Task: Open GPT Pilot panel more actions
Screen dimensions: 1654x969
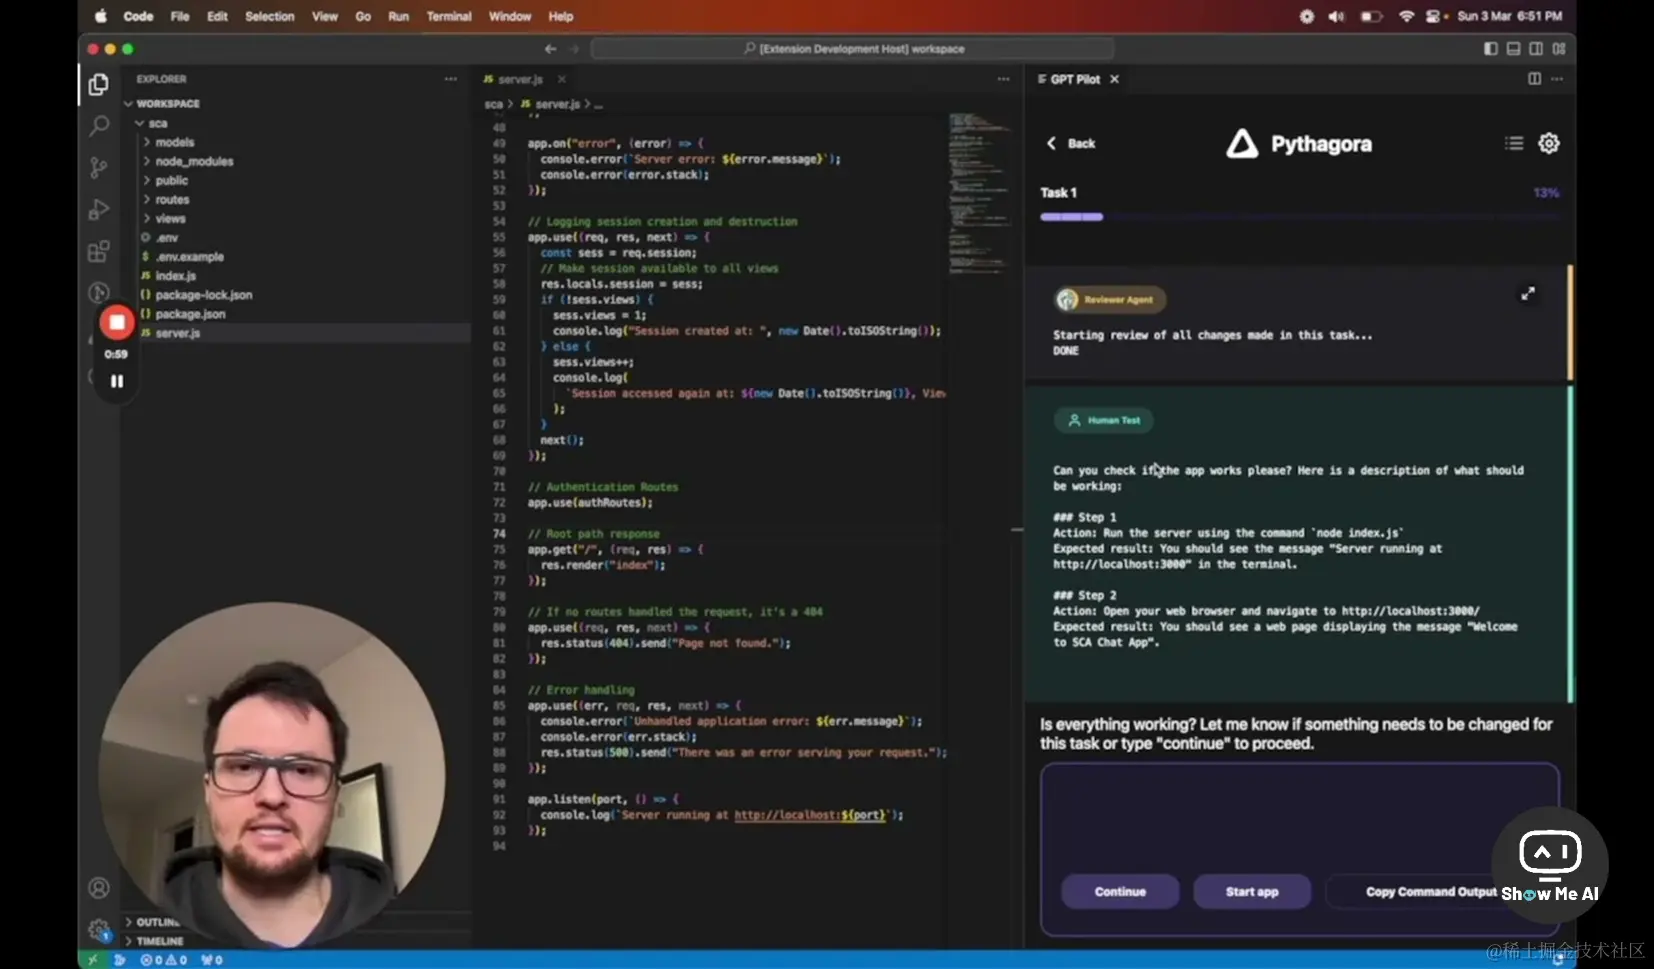Action: point(1557,79)
